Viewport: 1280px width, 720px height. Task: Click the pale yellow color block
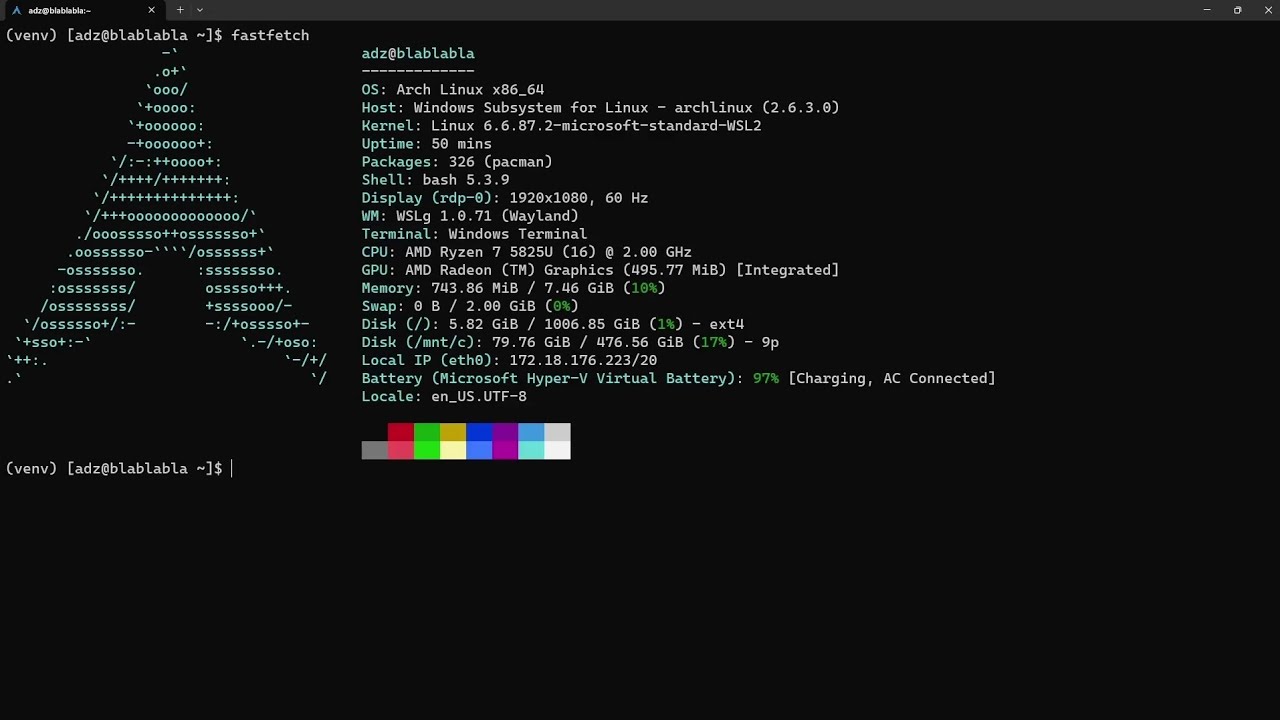(453, 450)
